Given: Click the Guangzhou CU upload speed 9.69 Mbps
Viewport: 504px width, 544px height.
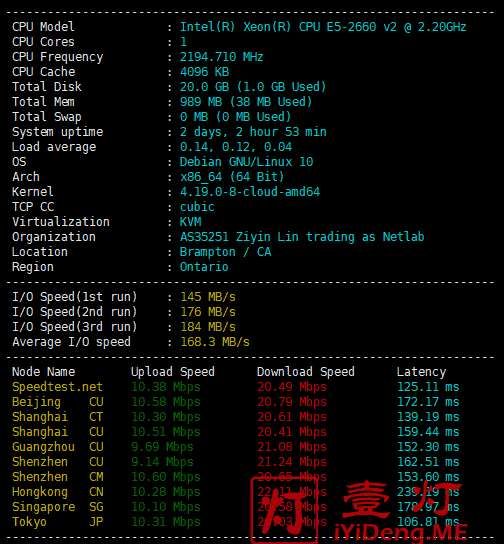Looking at the screenshot, I should tap(162, 447).
